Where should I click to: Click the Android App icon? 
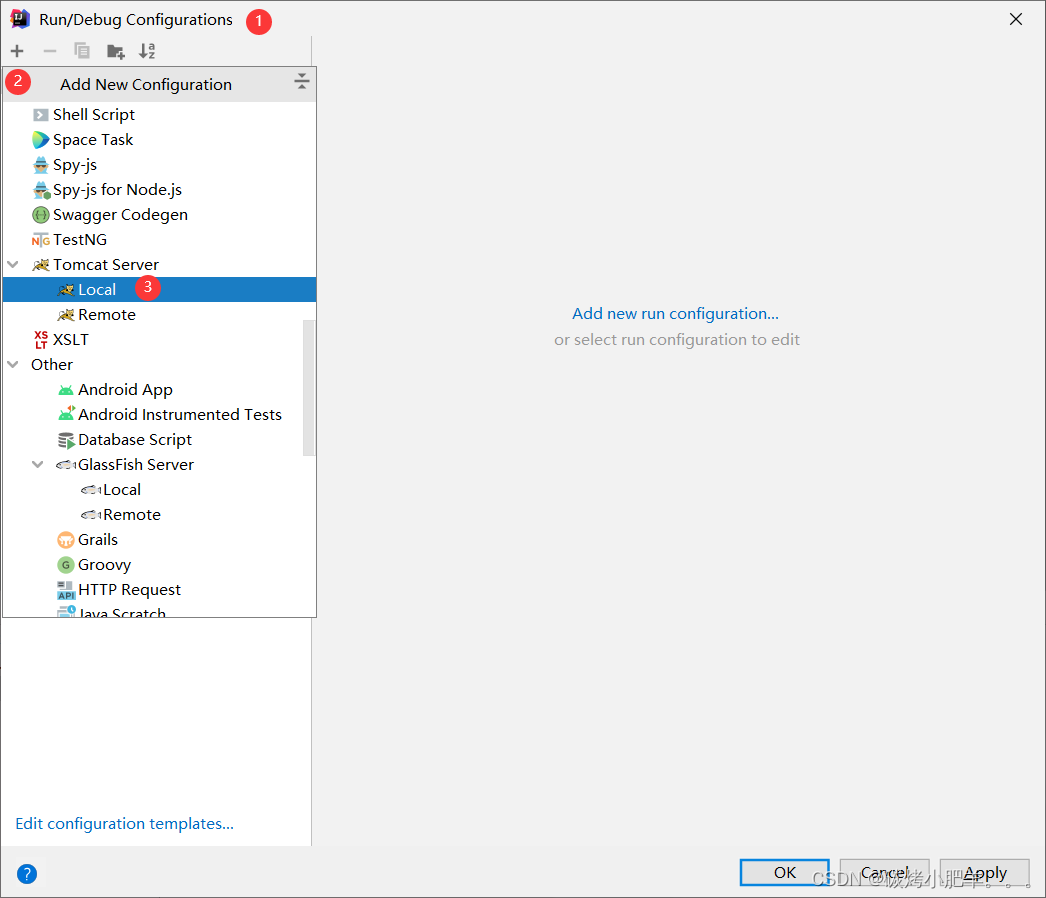[x=65, y=390]
